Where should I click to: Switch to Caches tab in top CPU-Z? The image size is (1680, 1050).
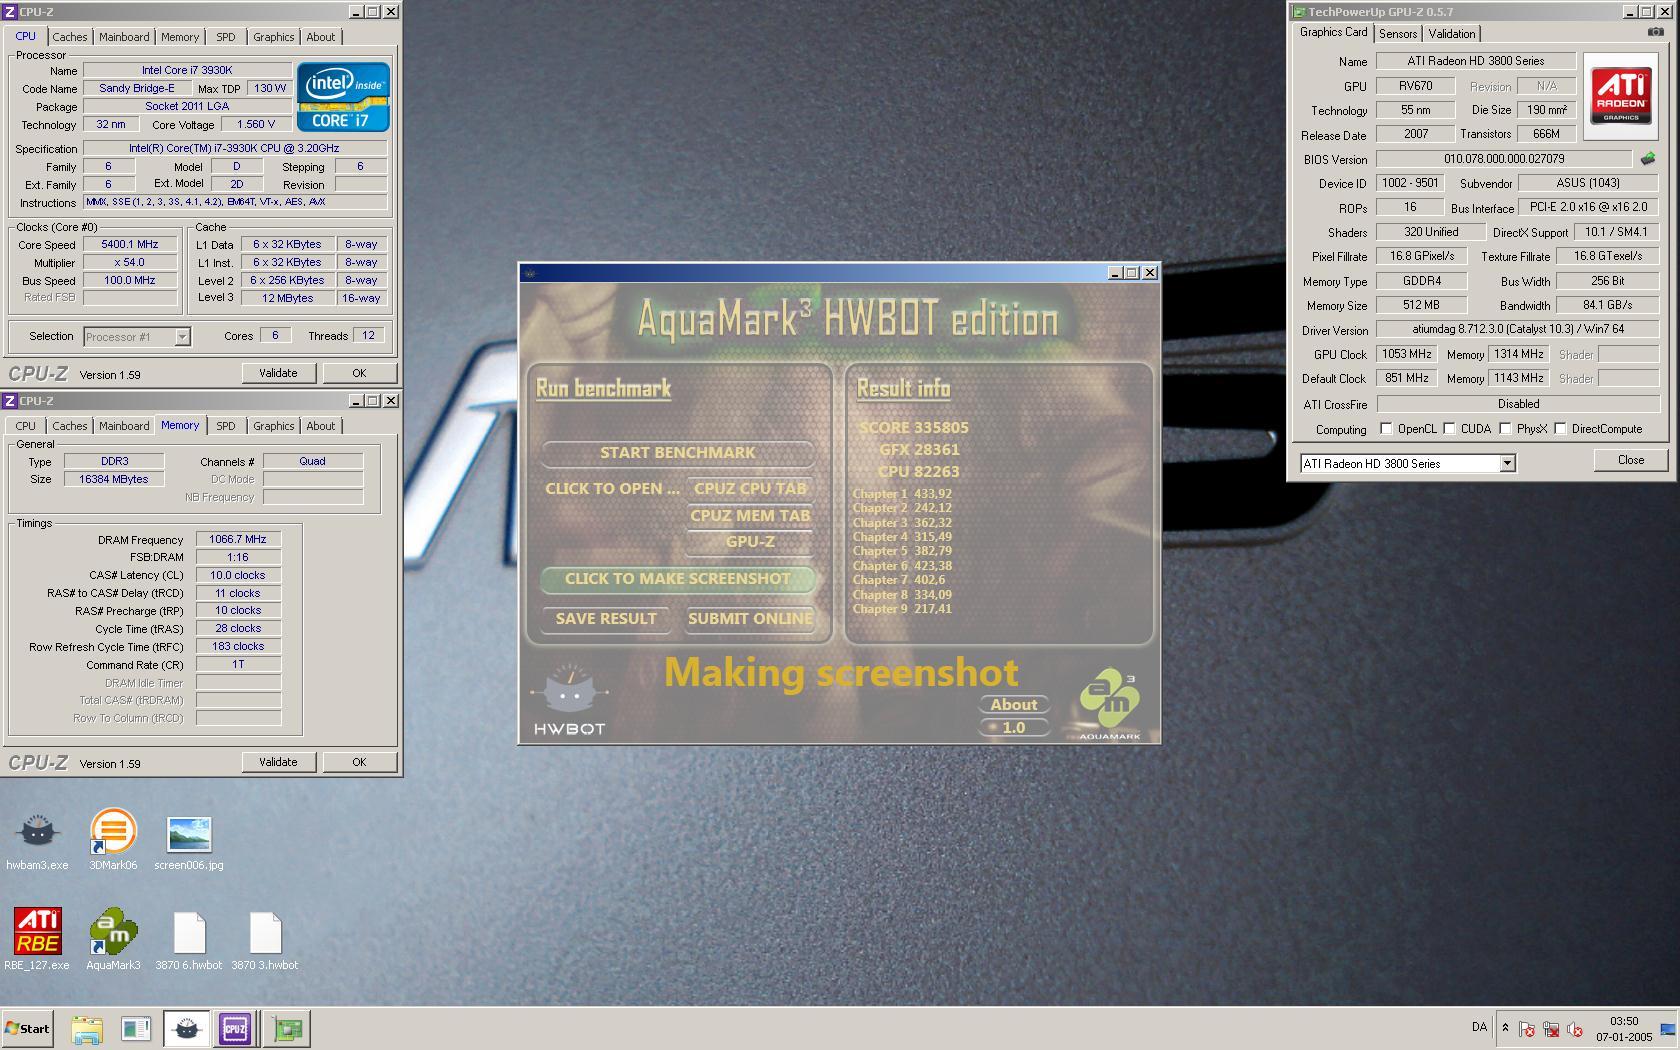pyautogui.click(x=70, y=37)
